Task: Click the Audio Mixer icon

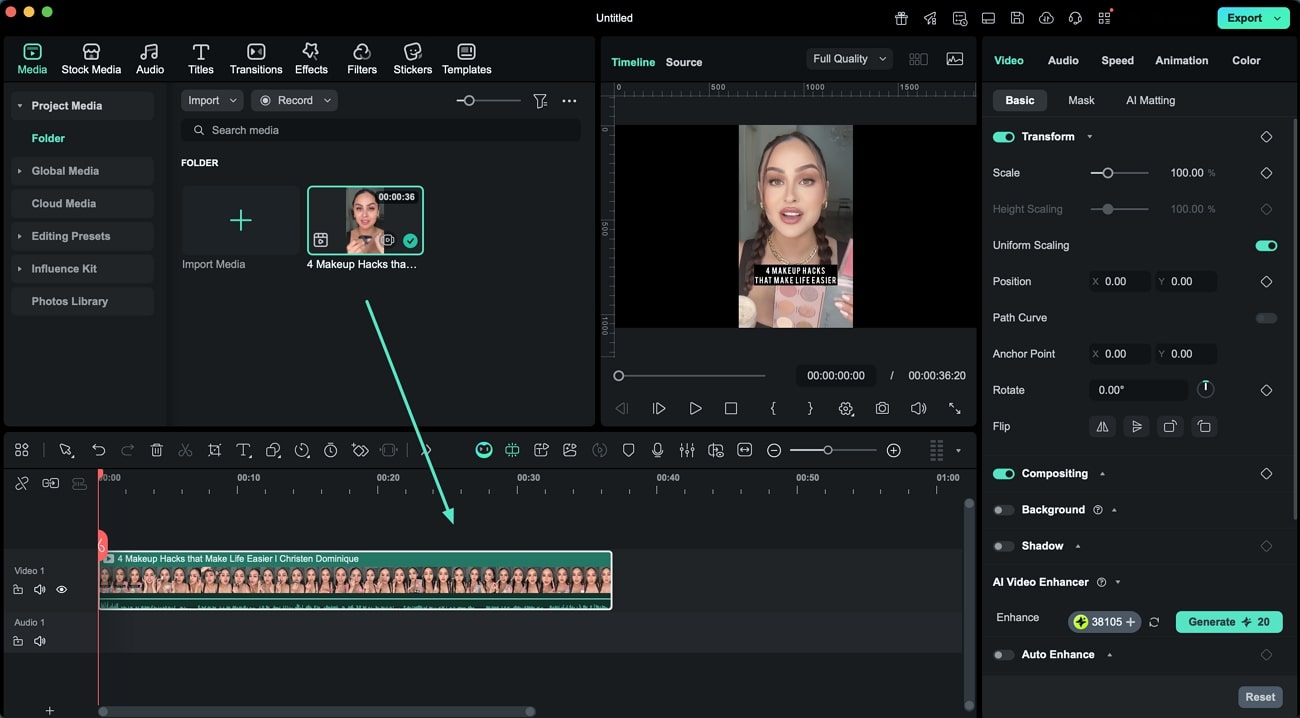Action: point(687,450)
